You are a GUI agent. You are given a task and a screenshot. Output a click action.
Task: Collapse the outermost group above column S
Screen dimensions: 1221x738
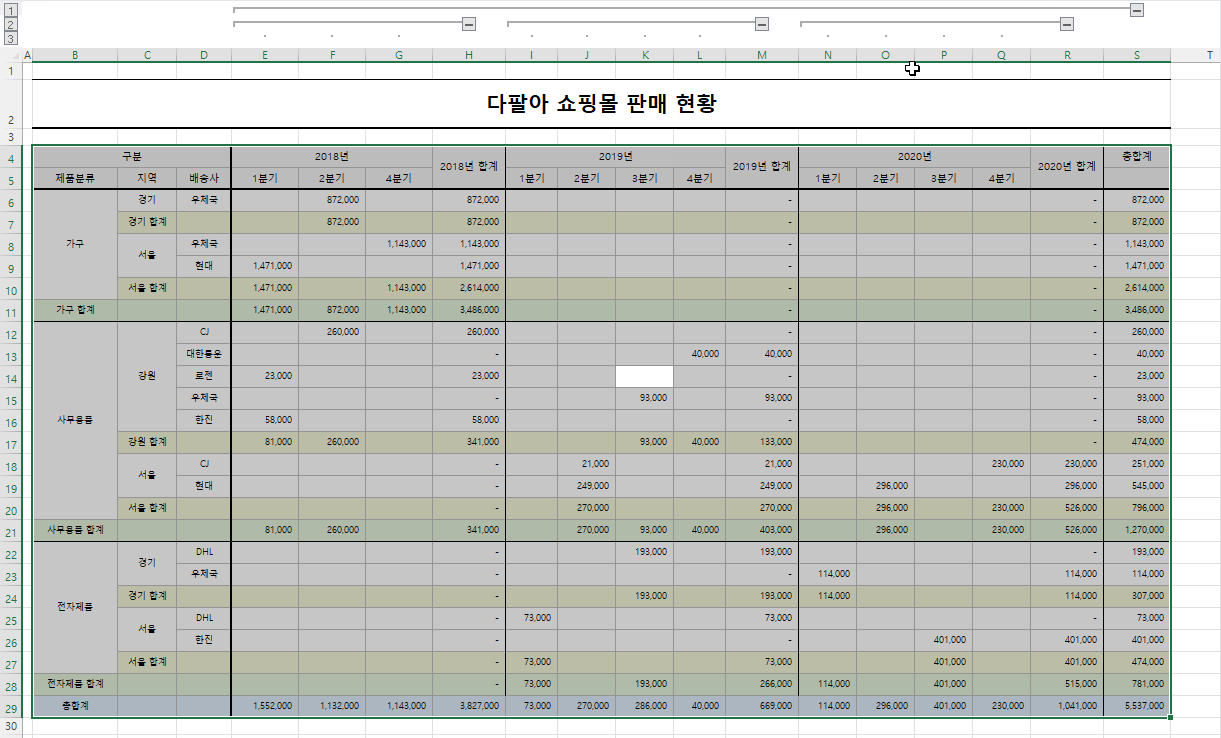(1136, 9)
